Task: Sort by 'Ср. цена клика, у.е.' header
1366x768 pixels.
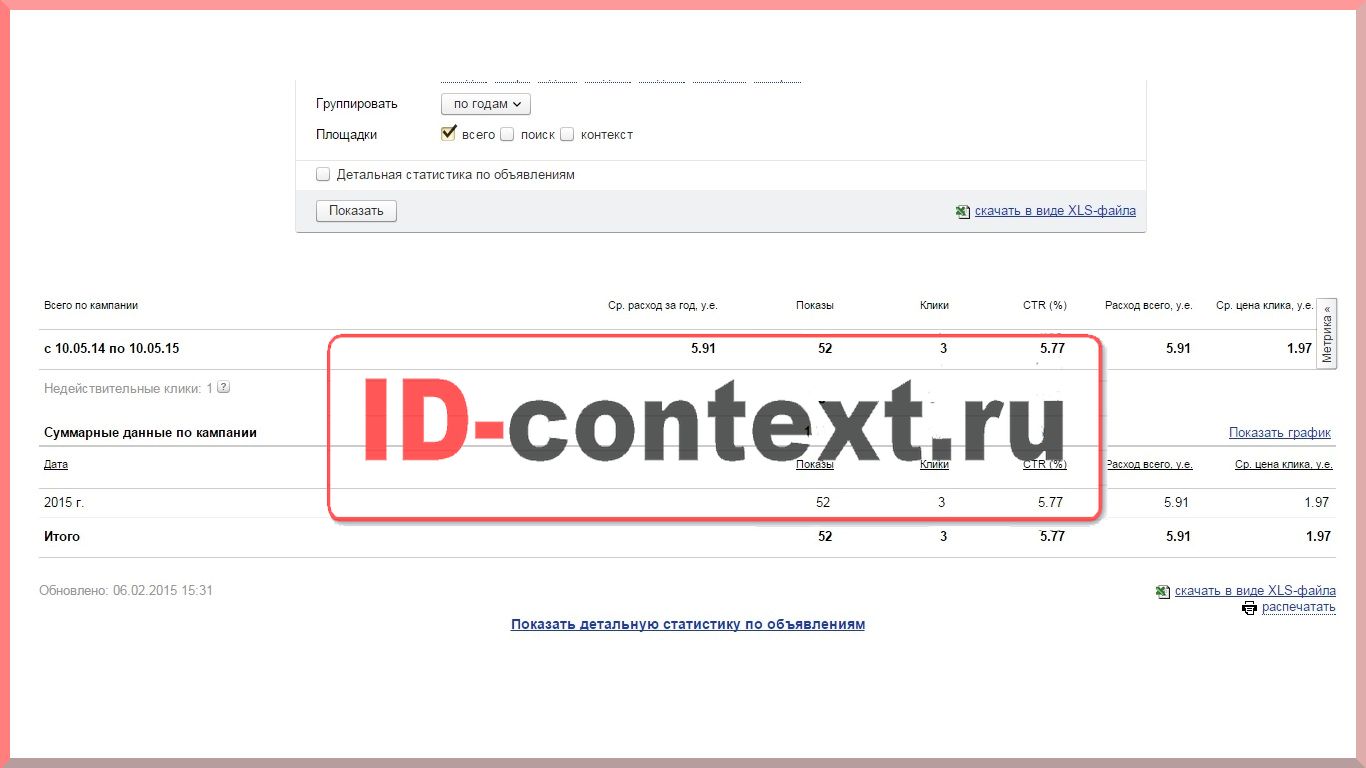Action: point(1283,464)
